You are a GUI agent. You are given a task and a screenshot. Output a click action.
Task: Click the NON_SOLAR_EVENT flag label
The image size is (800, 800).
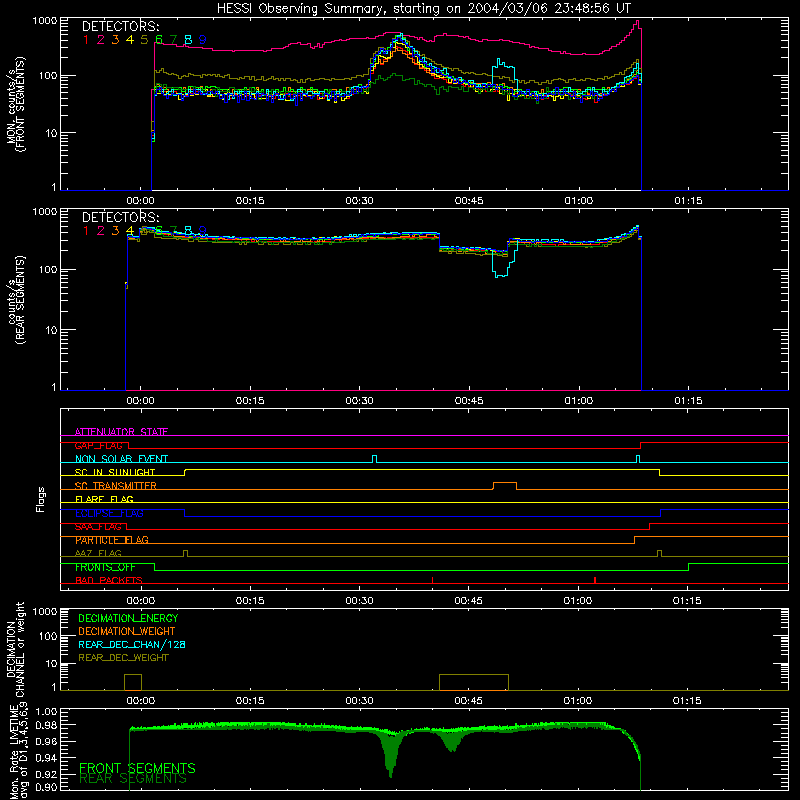coord(121,459)
